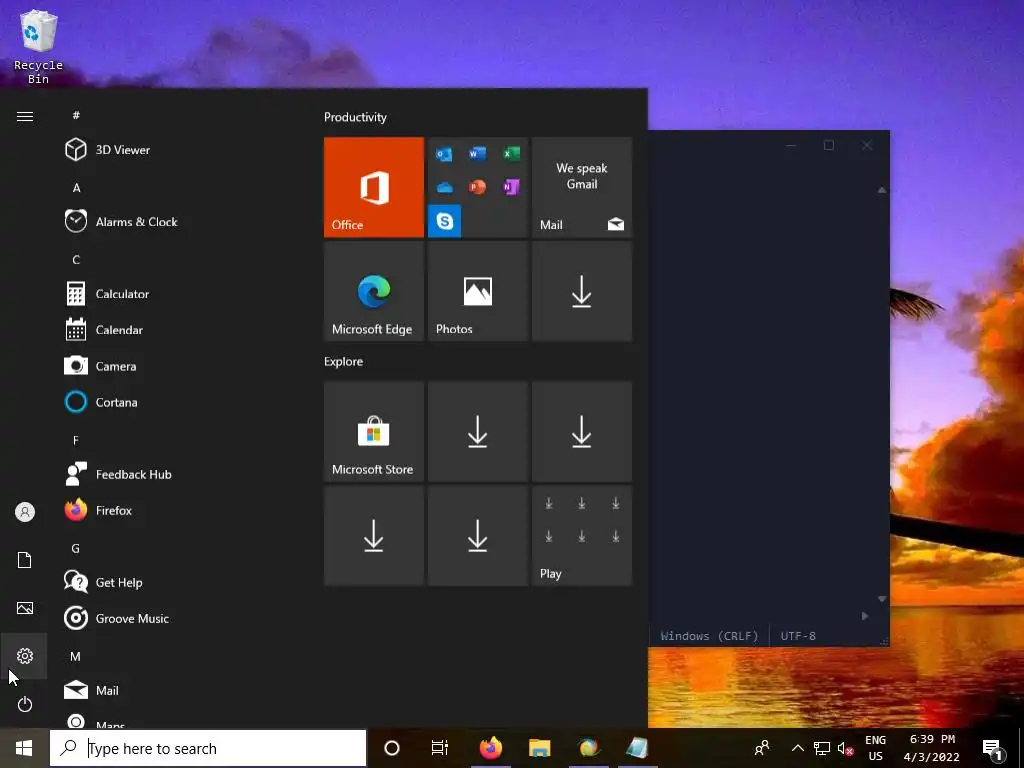Click the letter C group header
Image resolution: width=1024 pixels, height=768 pixels.
(x=76, y=260)
